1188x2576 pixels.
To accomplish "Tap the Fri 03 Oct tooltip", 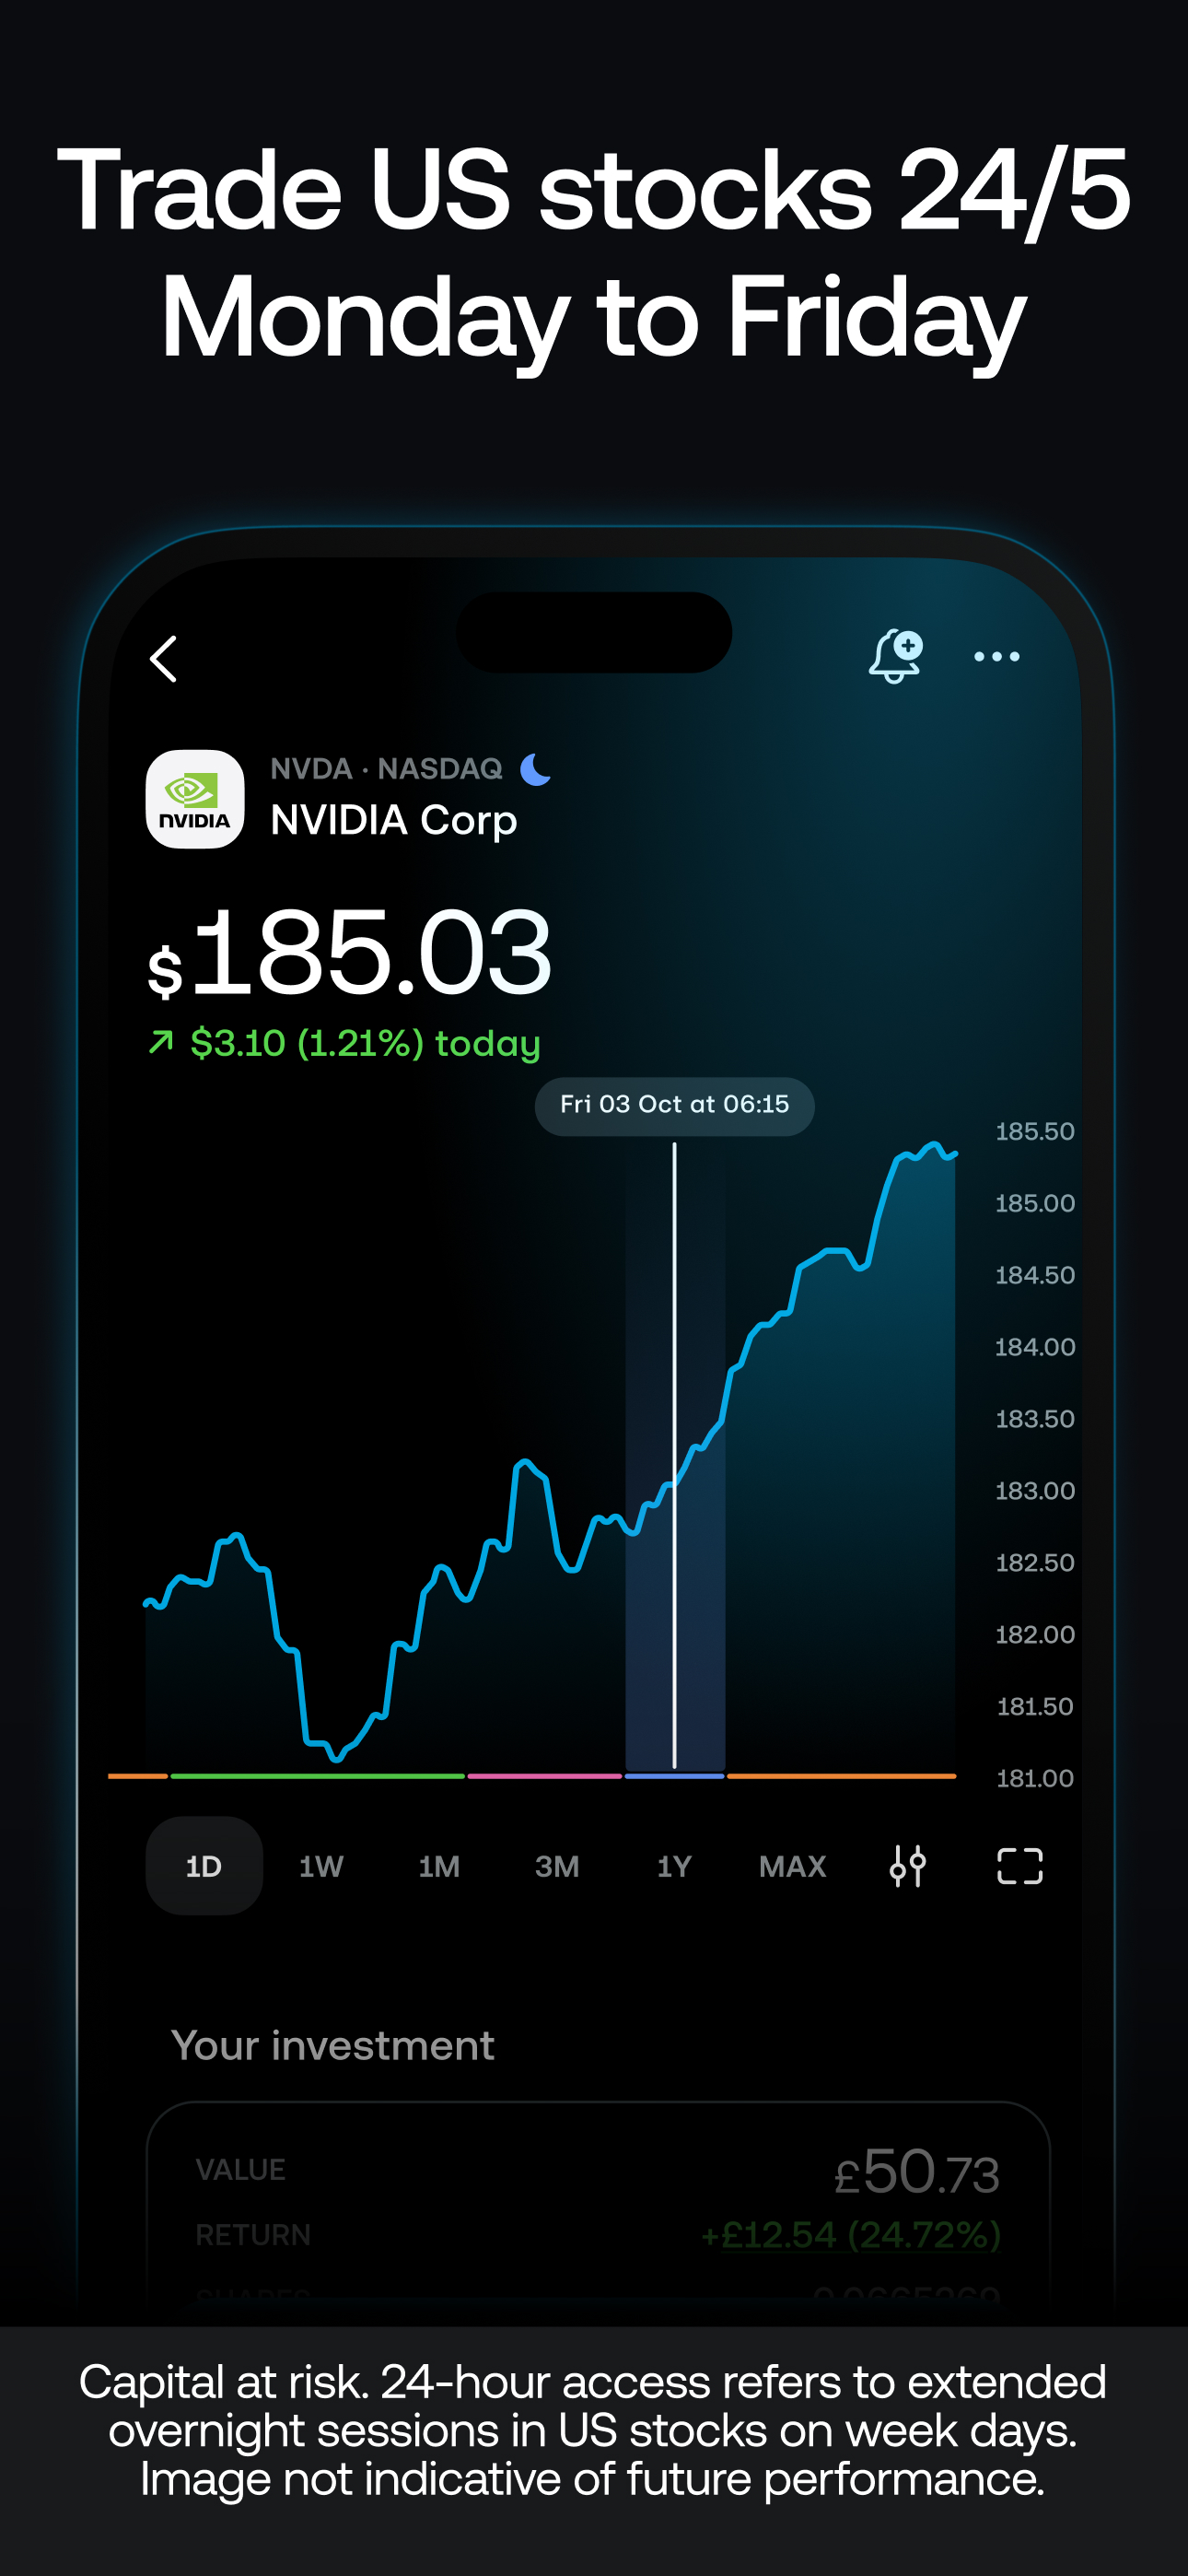I will (x=674, y=1105).
